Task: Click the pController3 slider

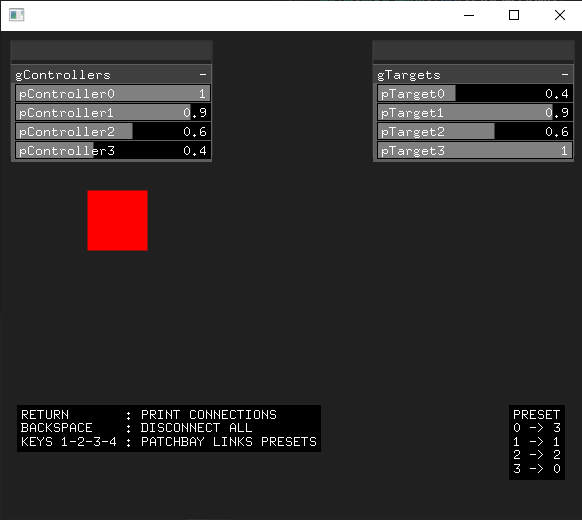Action: (113, 151)
